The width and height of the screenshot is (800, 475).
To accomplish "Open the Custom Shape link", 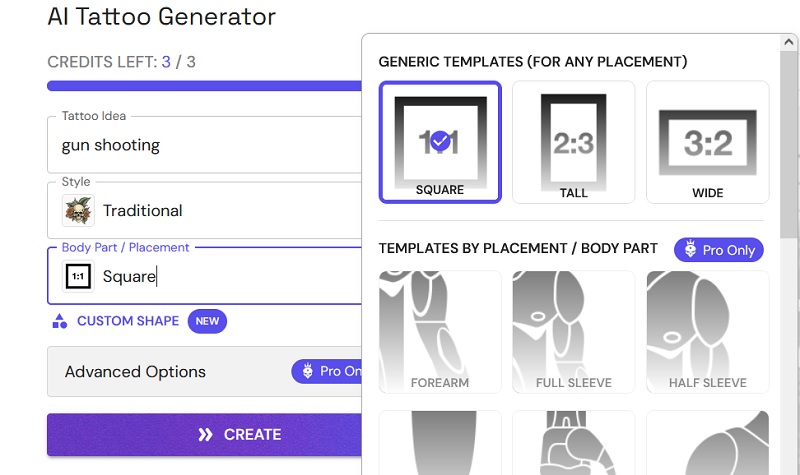I will tap(128, 321).
